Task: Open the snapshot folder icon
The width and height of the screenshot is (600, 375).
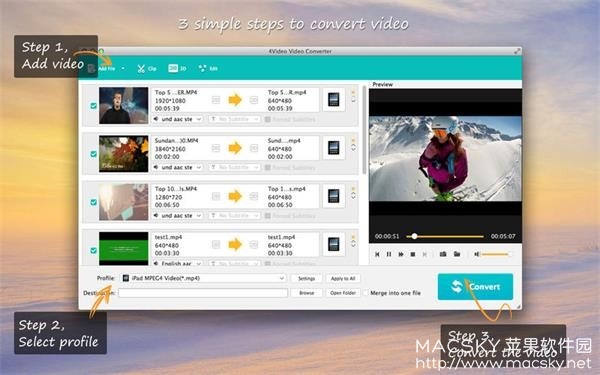Action: (457, 254)
